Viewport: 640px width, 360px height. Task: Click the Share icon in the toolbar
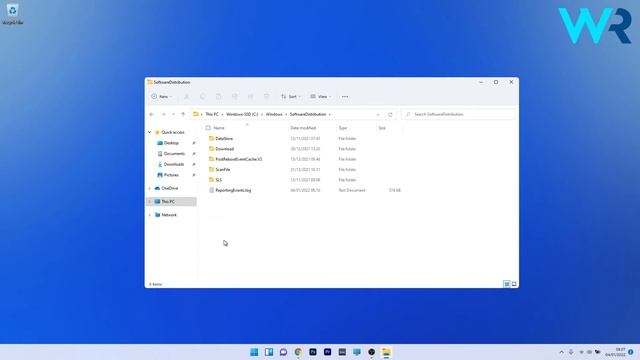pyautogui.click(x=251, y=97)
